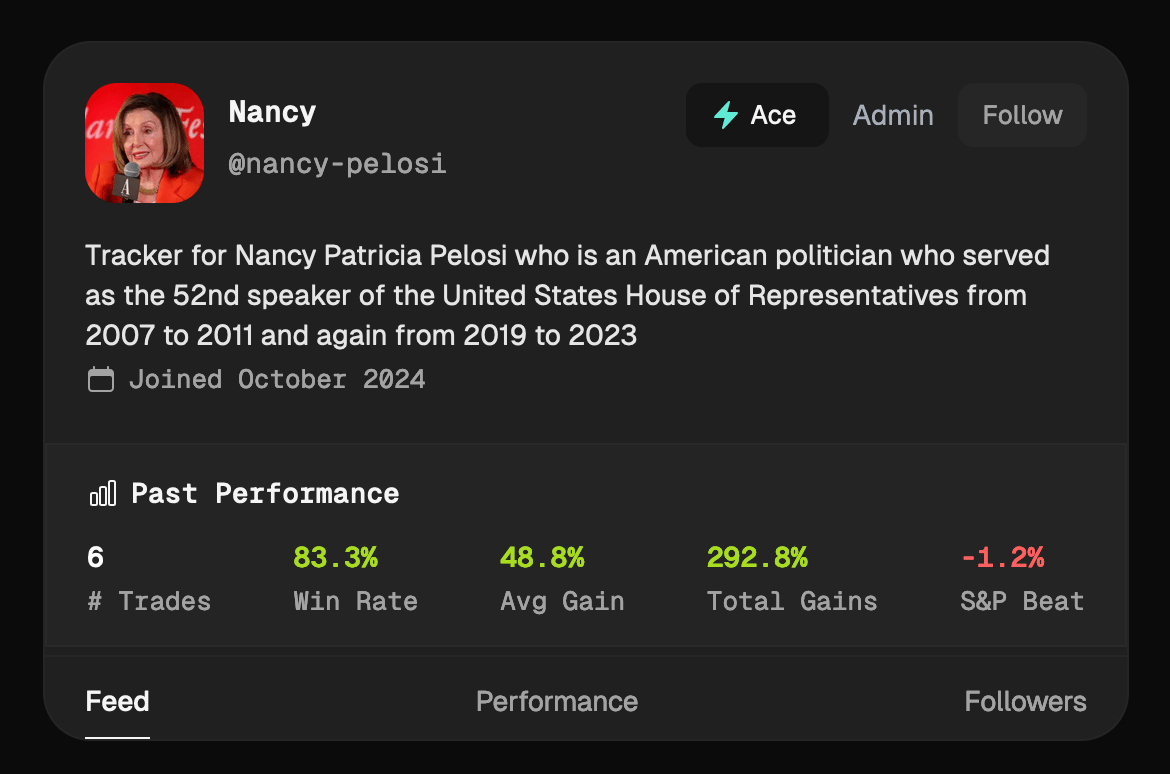
Task: Click the number 6 above # Trades
Action: coord(96,558)
